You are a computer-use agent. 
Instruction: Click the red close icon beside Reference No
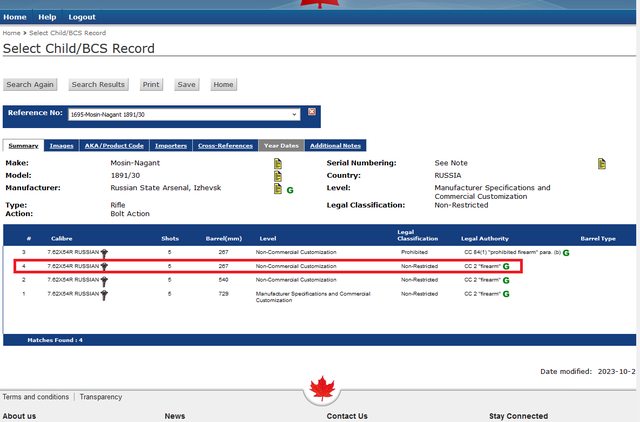(312, 112)
